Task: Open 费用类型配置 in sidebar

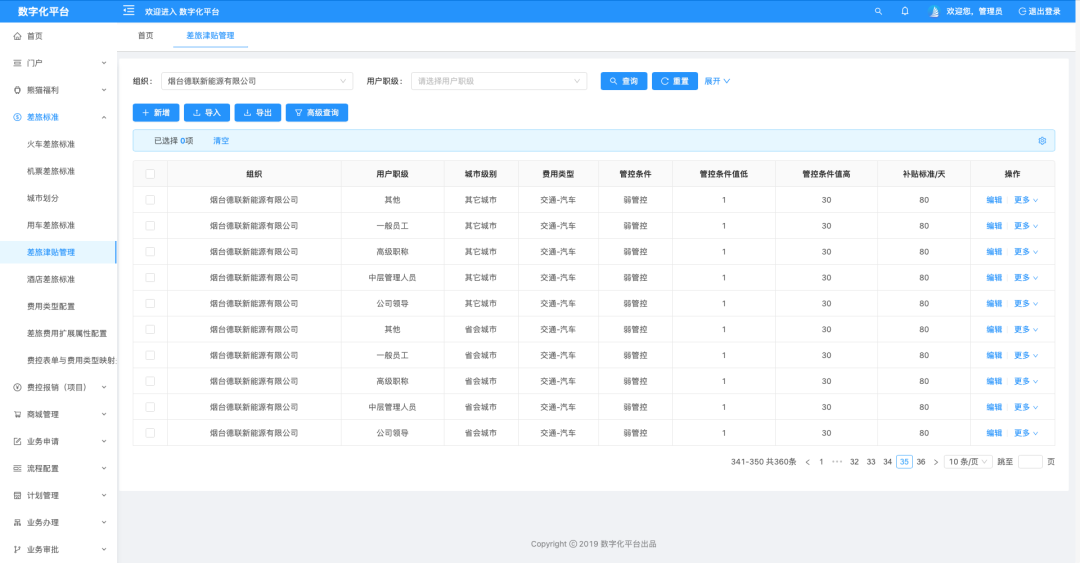Action: [x=51, y=306]
